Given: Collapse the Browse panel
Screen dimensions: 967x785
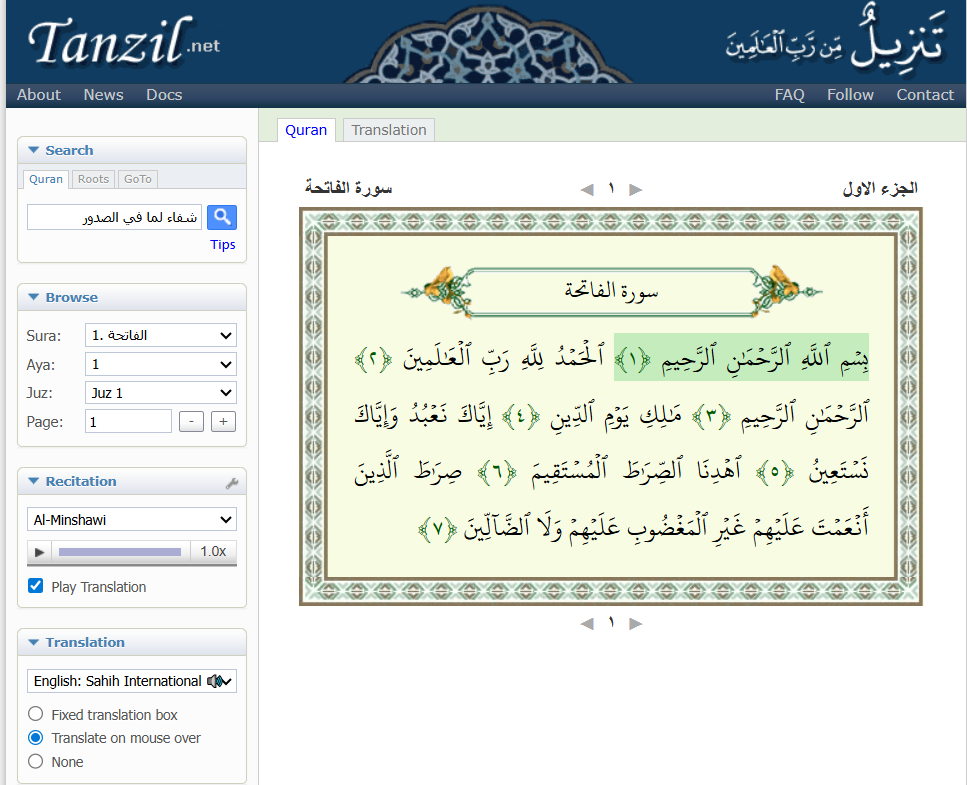Looking at the screenshot, I should coord(34,297).
